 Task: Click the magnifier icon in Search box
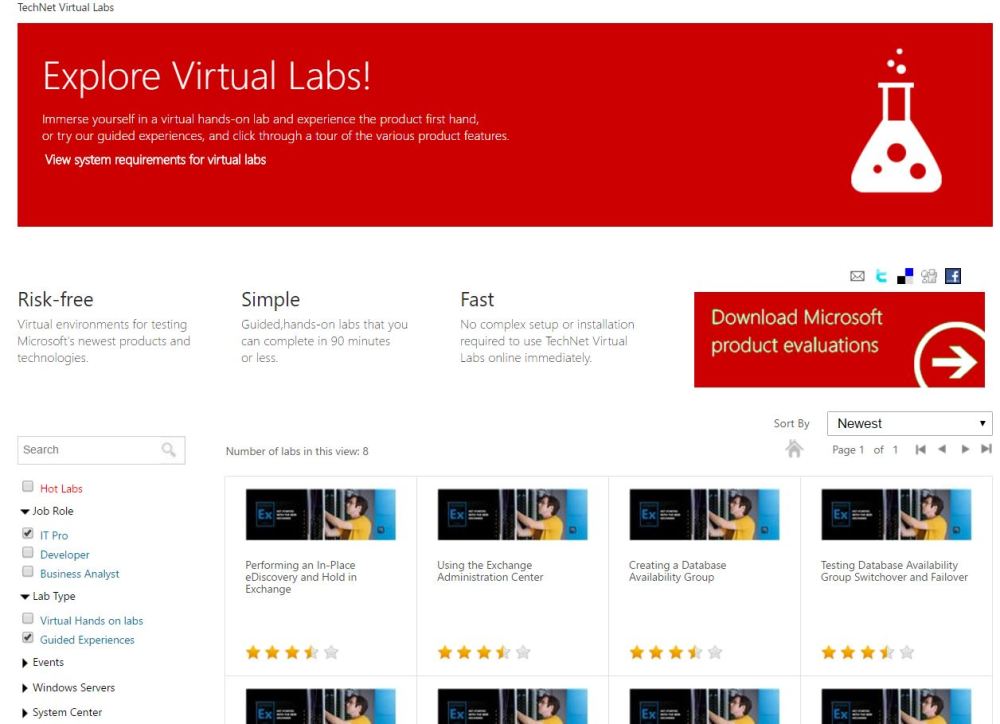pyautogui.click(x=169, y=450)
